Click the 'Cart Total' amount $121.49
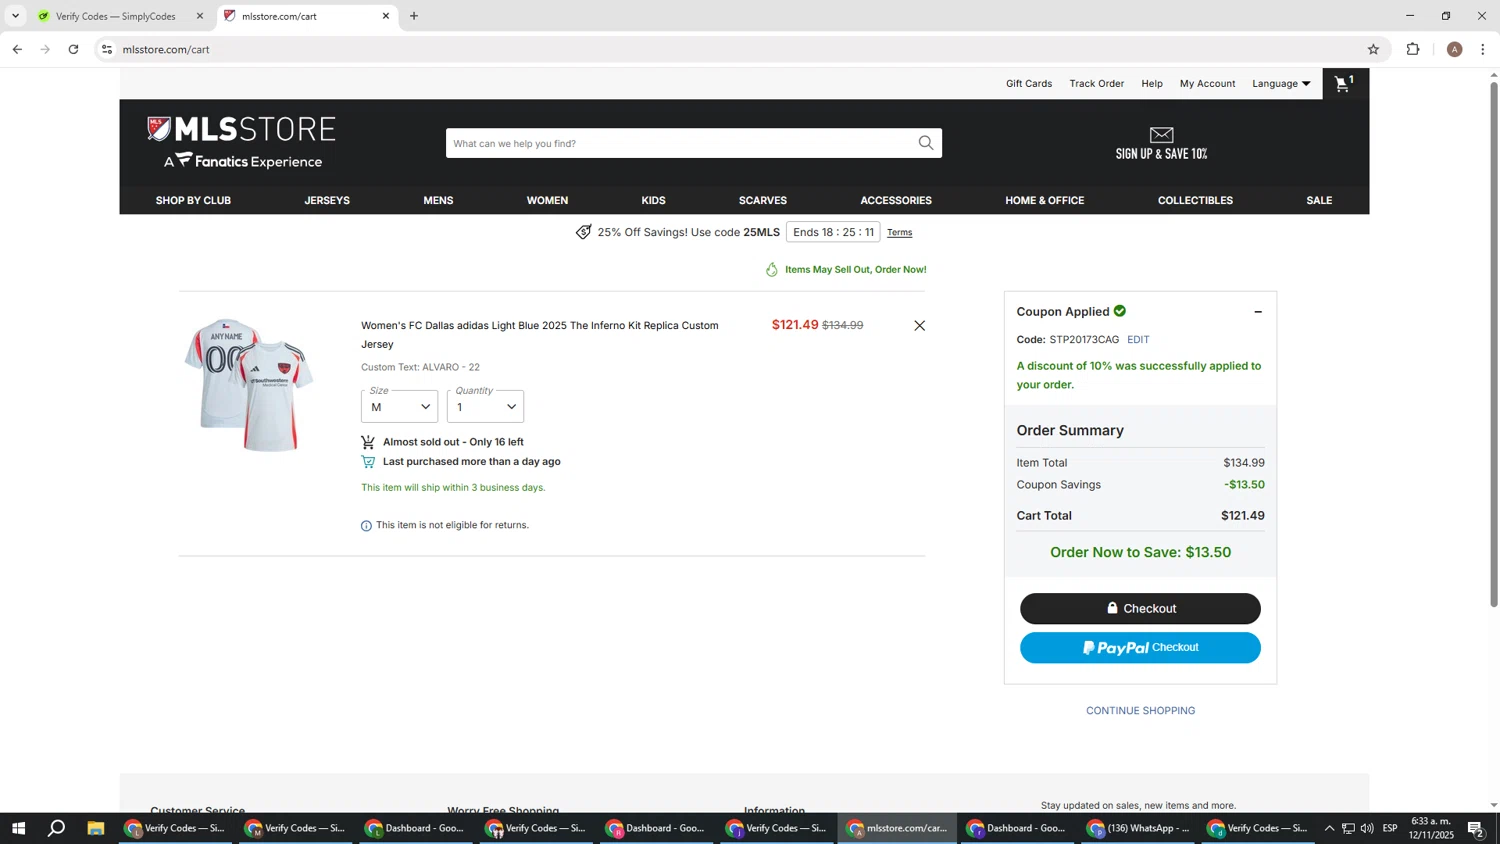This screenshot has width=1500, height=844. coord(1243,516)
